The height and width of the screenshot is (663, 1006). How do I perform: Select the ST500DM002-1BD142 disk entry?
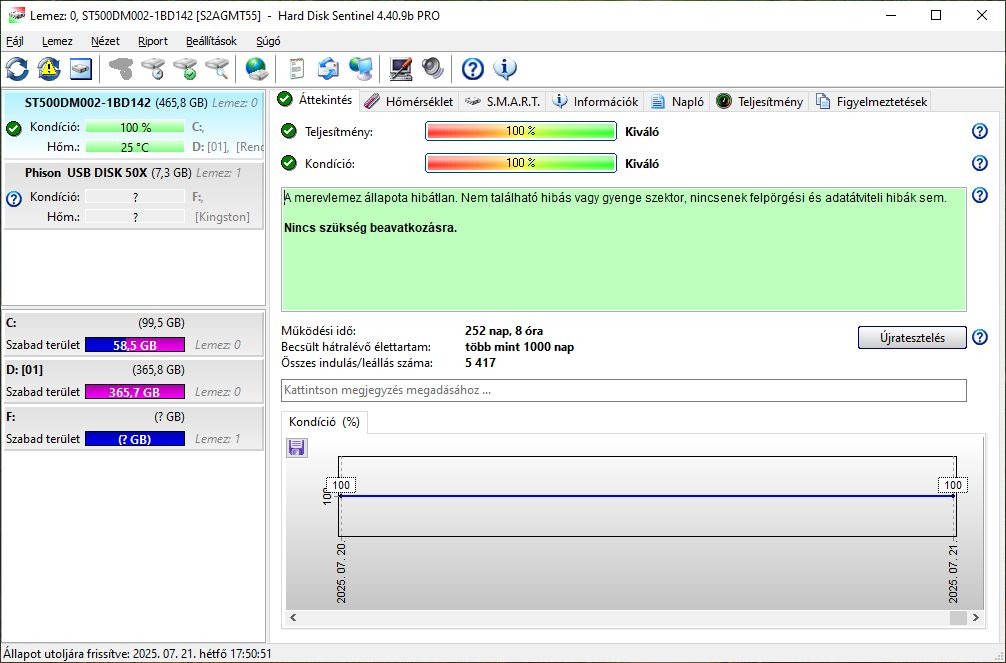tap(133, 125)
